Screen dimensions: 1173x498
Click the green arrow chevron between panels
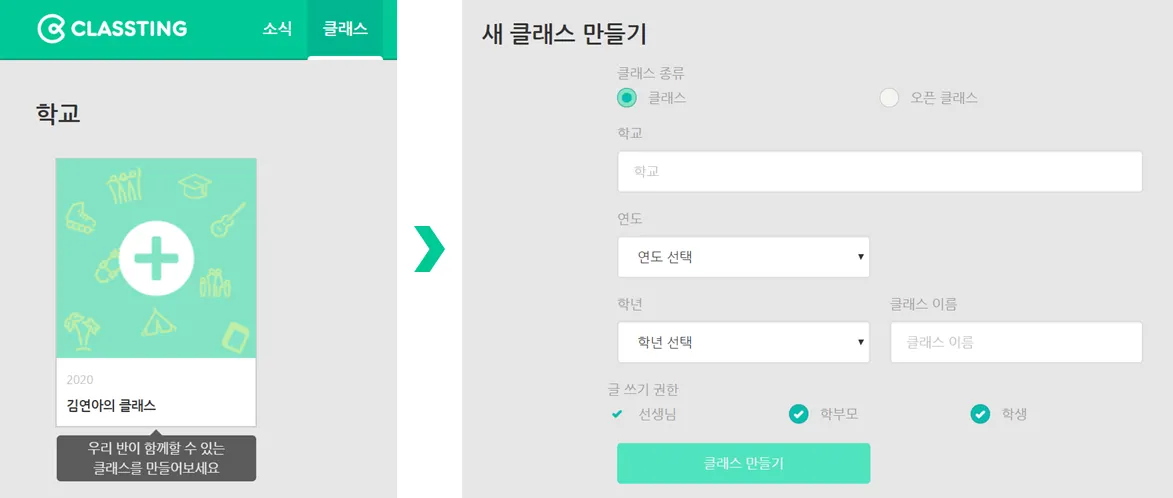click(x=428, y=249)
